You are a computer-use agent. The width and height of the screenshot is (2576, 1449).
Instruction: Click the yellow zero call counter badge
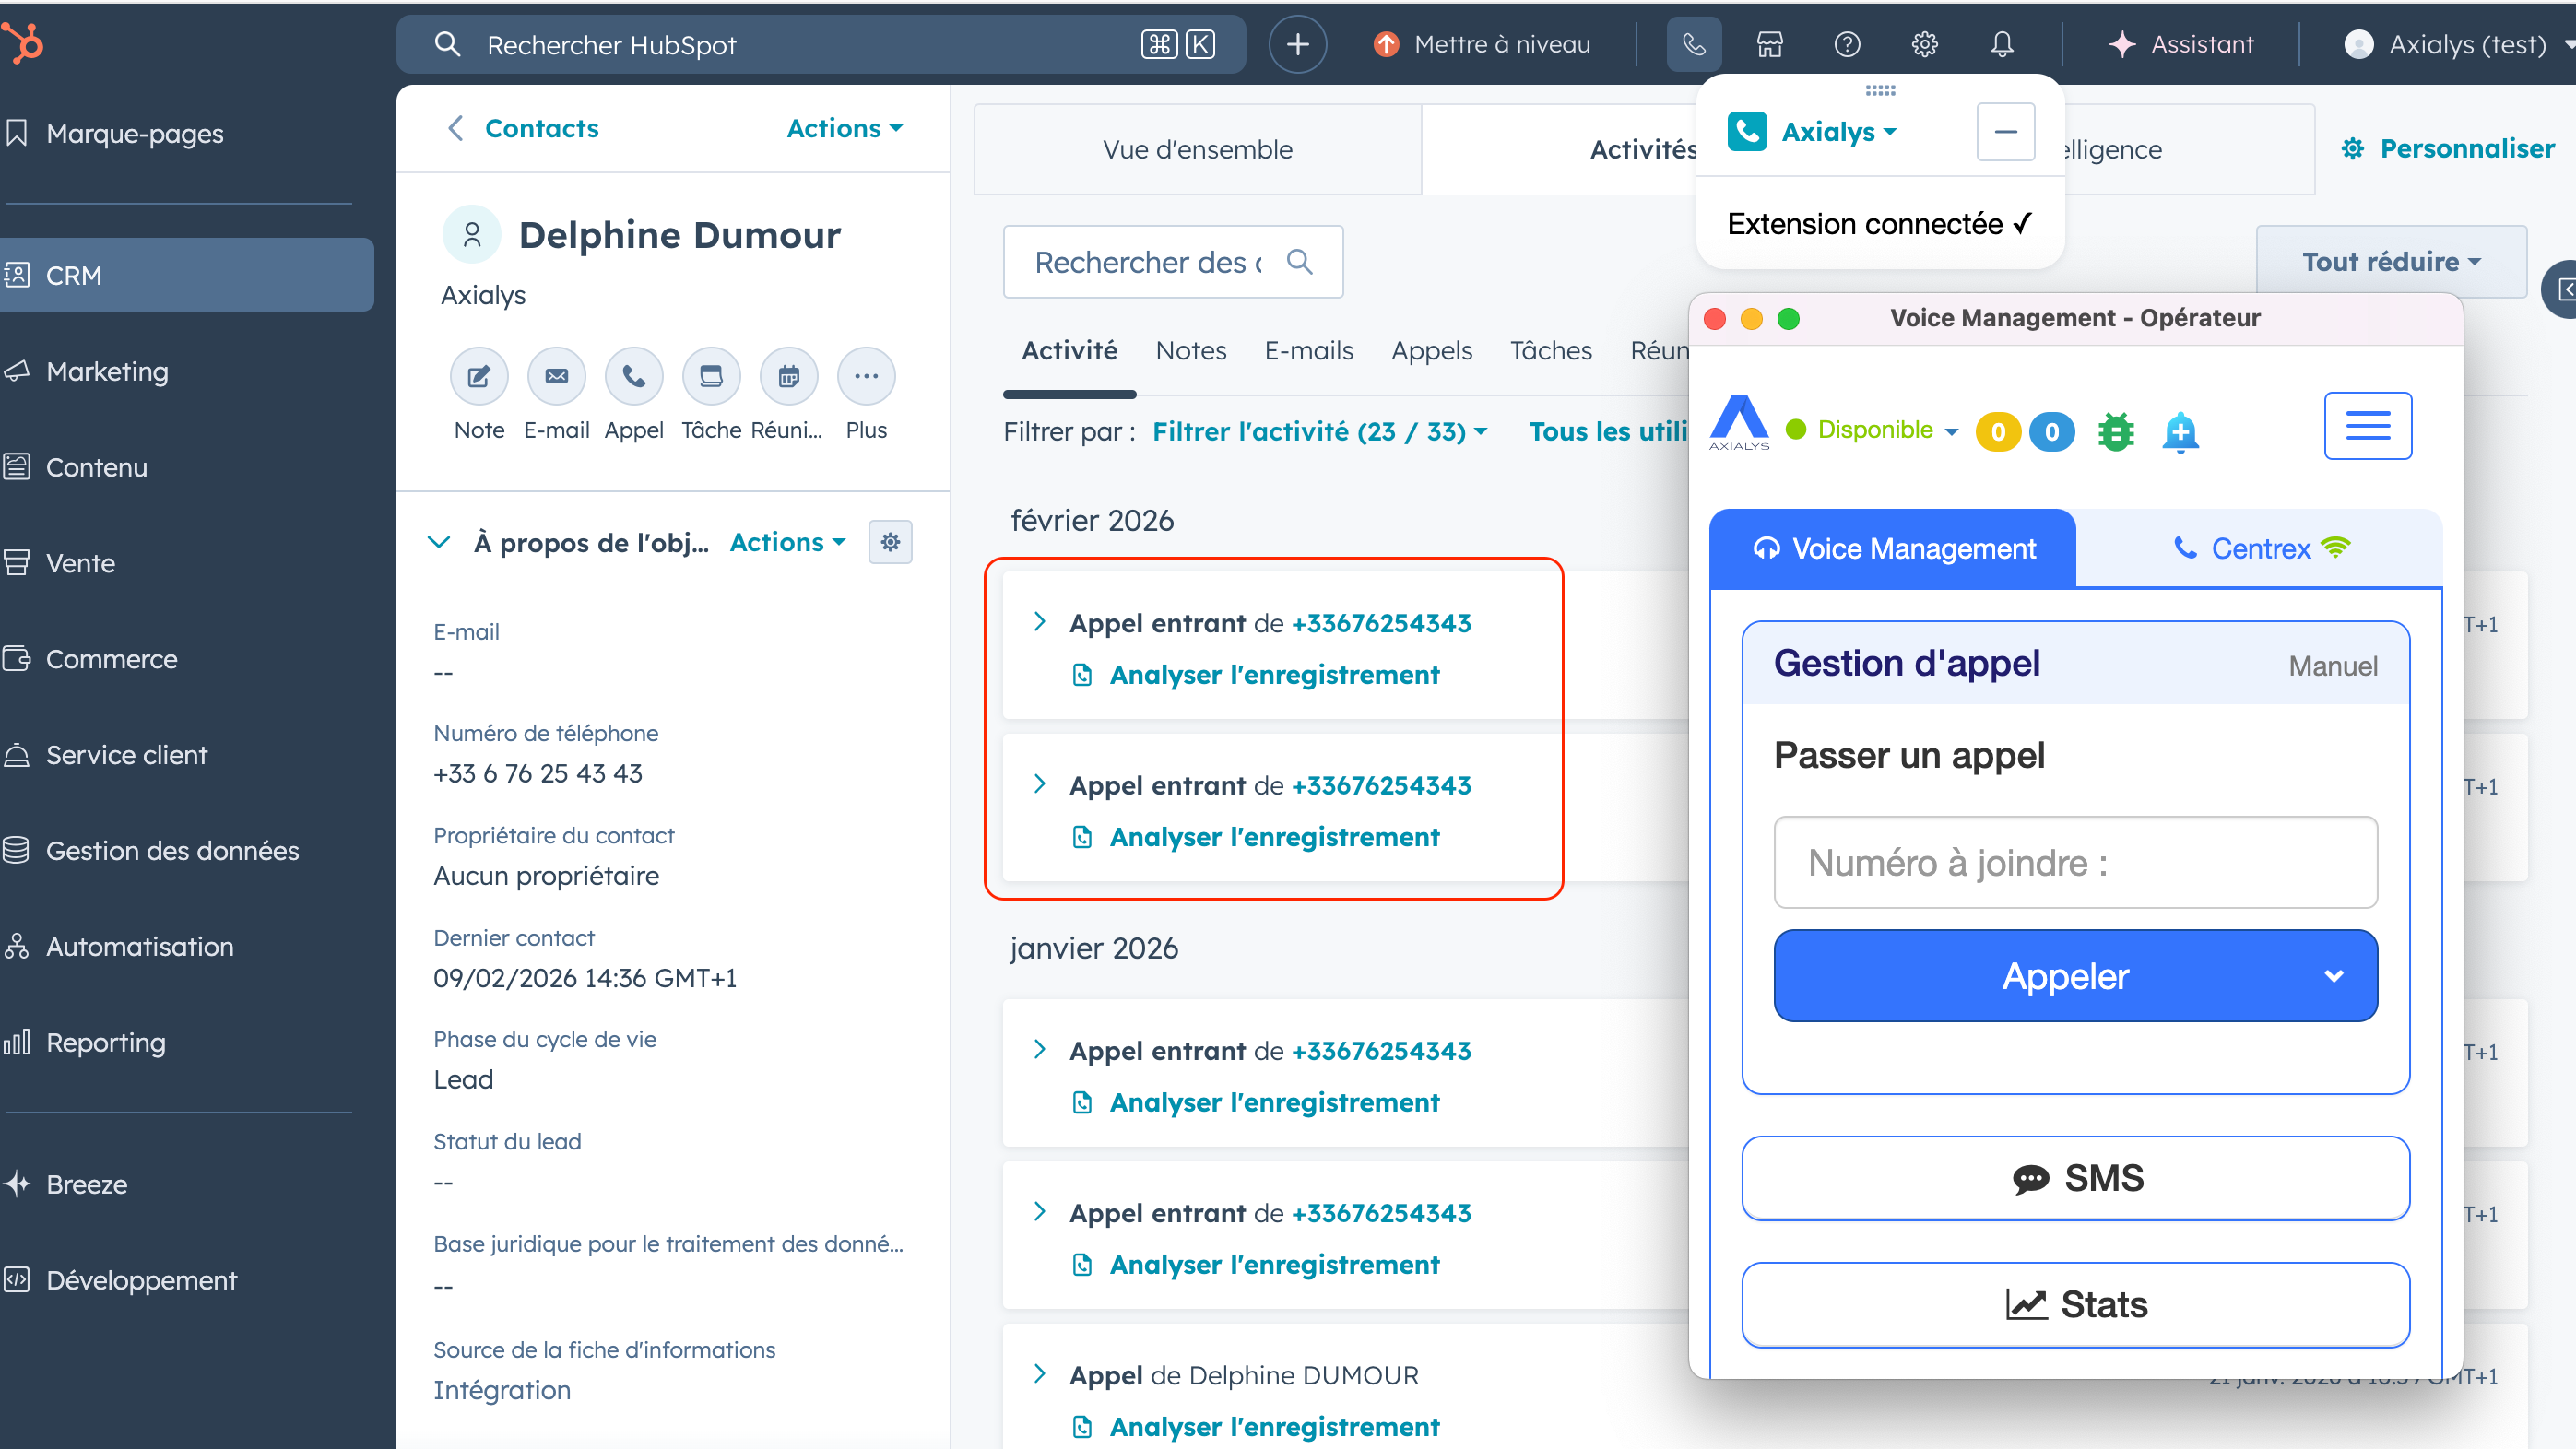pos(1998,431)
